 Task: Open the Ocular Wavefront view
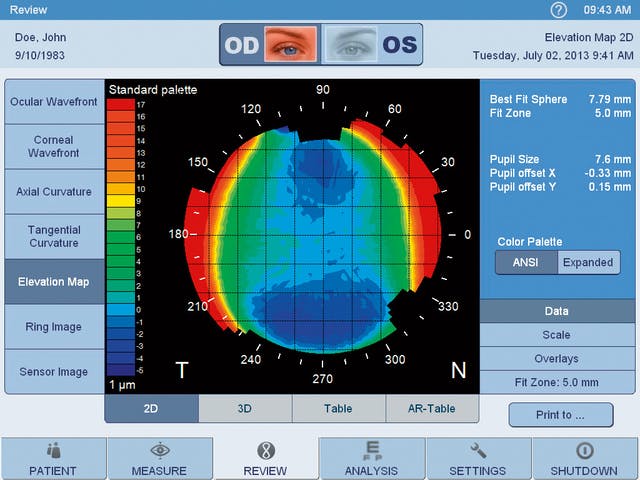[x=54, y=102]
